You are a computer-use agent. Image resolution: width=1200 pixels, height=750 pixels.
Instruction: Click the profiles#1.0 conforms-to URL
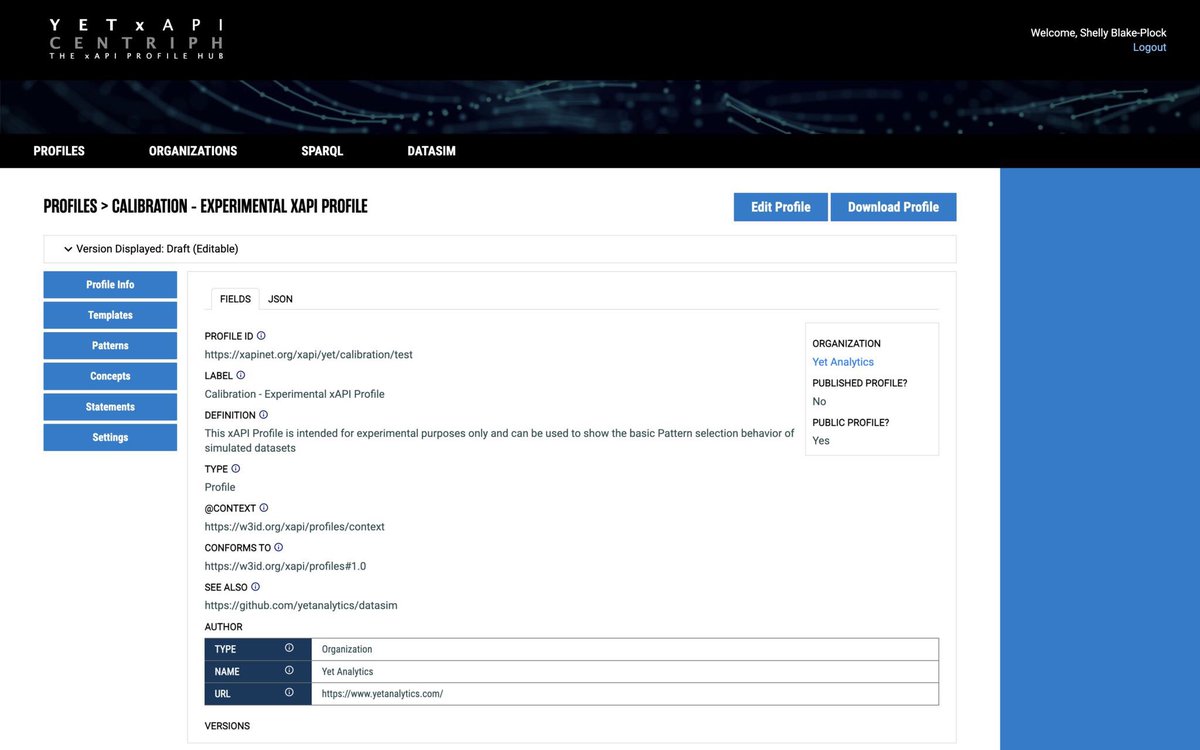(285, 566)
